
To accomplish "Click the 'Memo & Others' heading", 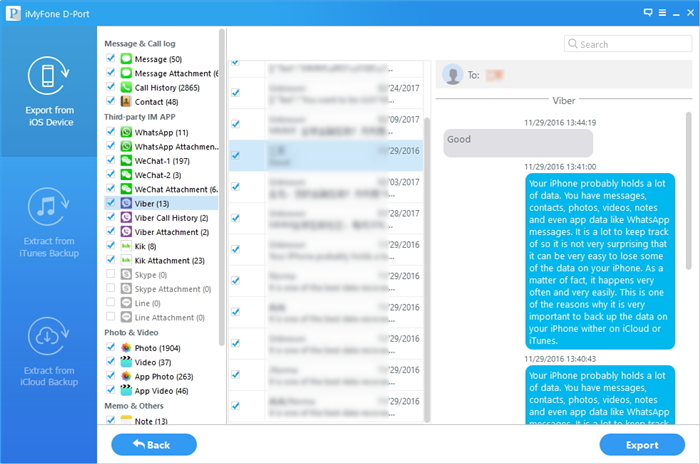I will coord(133,405).
